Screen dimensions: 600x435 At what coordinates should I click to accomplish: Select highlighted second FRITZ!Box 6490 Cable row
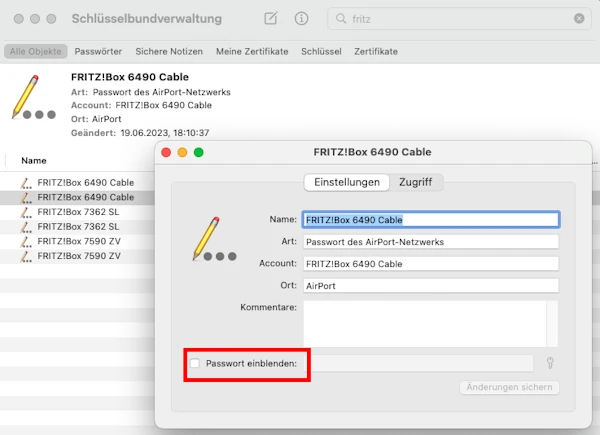tap(77, 197)
